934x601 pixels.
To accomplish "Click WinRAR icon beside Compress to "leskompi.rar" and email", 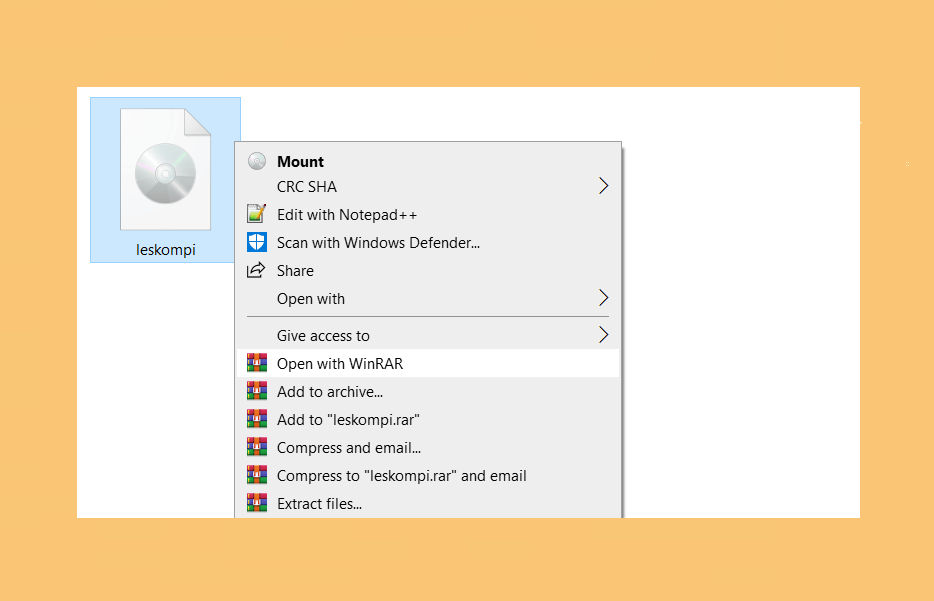I will click(257, 475).
